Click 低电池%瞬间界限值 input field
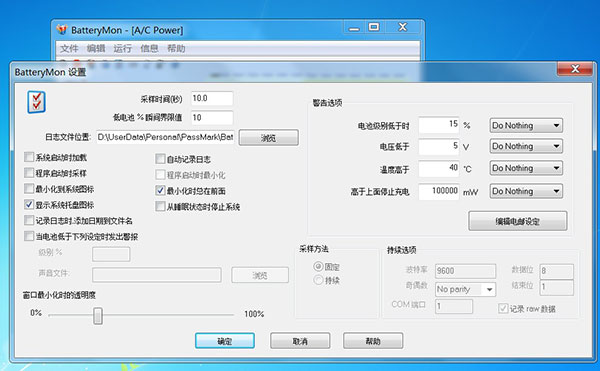Image resolution: width=600 pixels, height=371 pixels. click(x=212, y=117)
